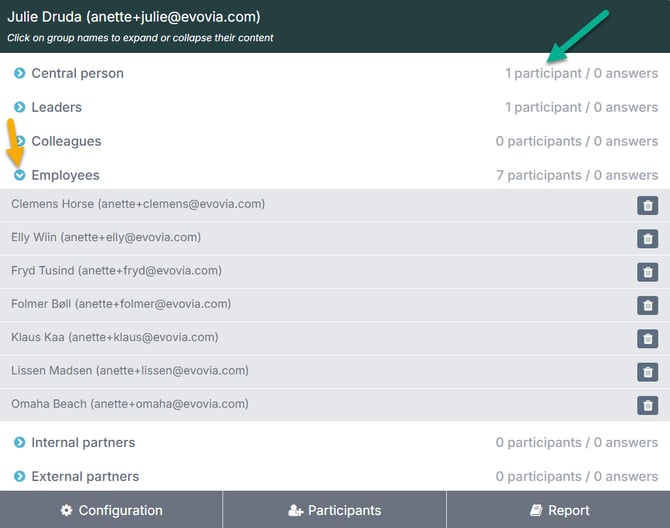The height and width of the screenshot is (528, 670).
Task: Click the Colleagues group name
Action: tap(66, 141)
